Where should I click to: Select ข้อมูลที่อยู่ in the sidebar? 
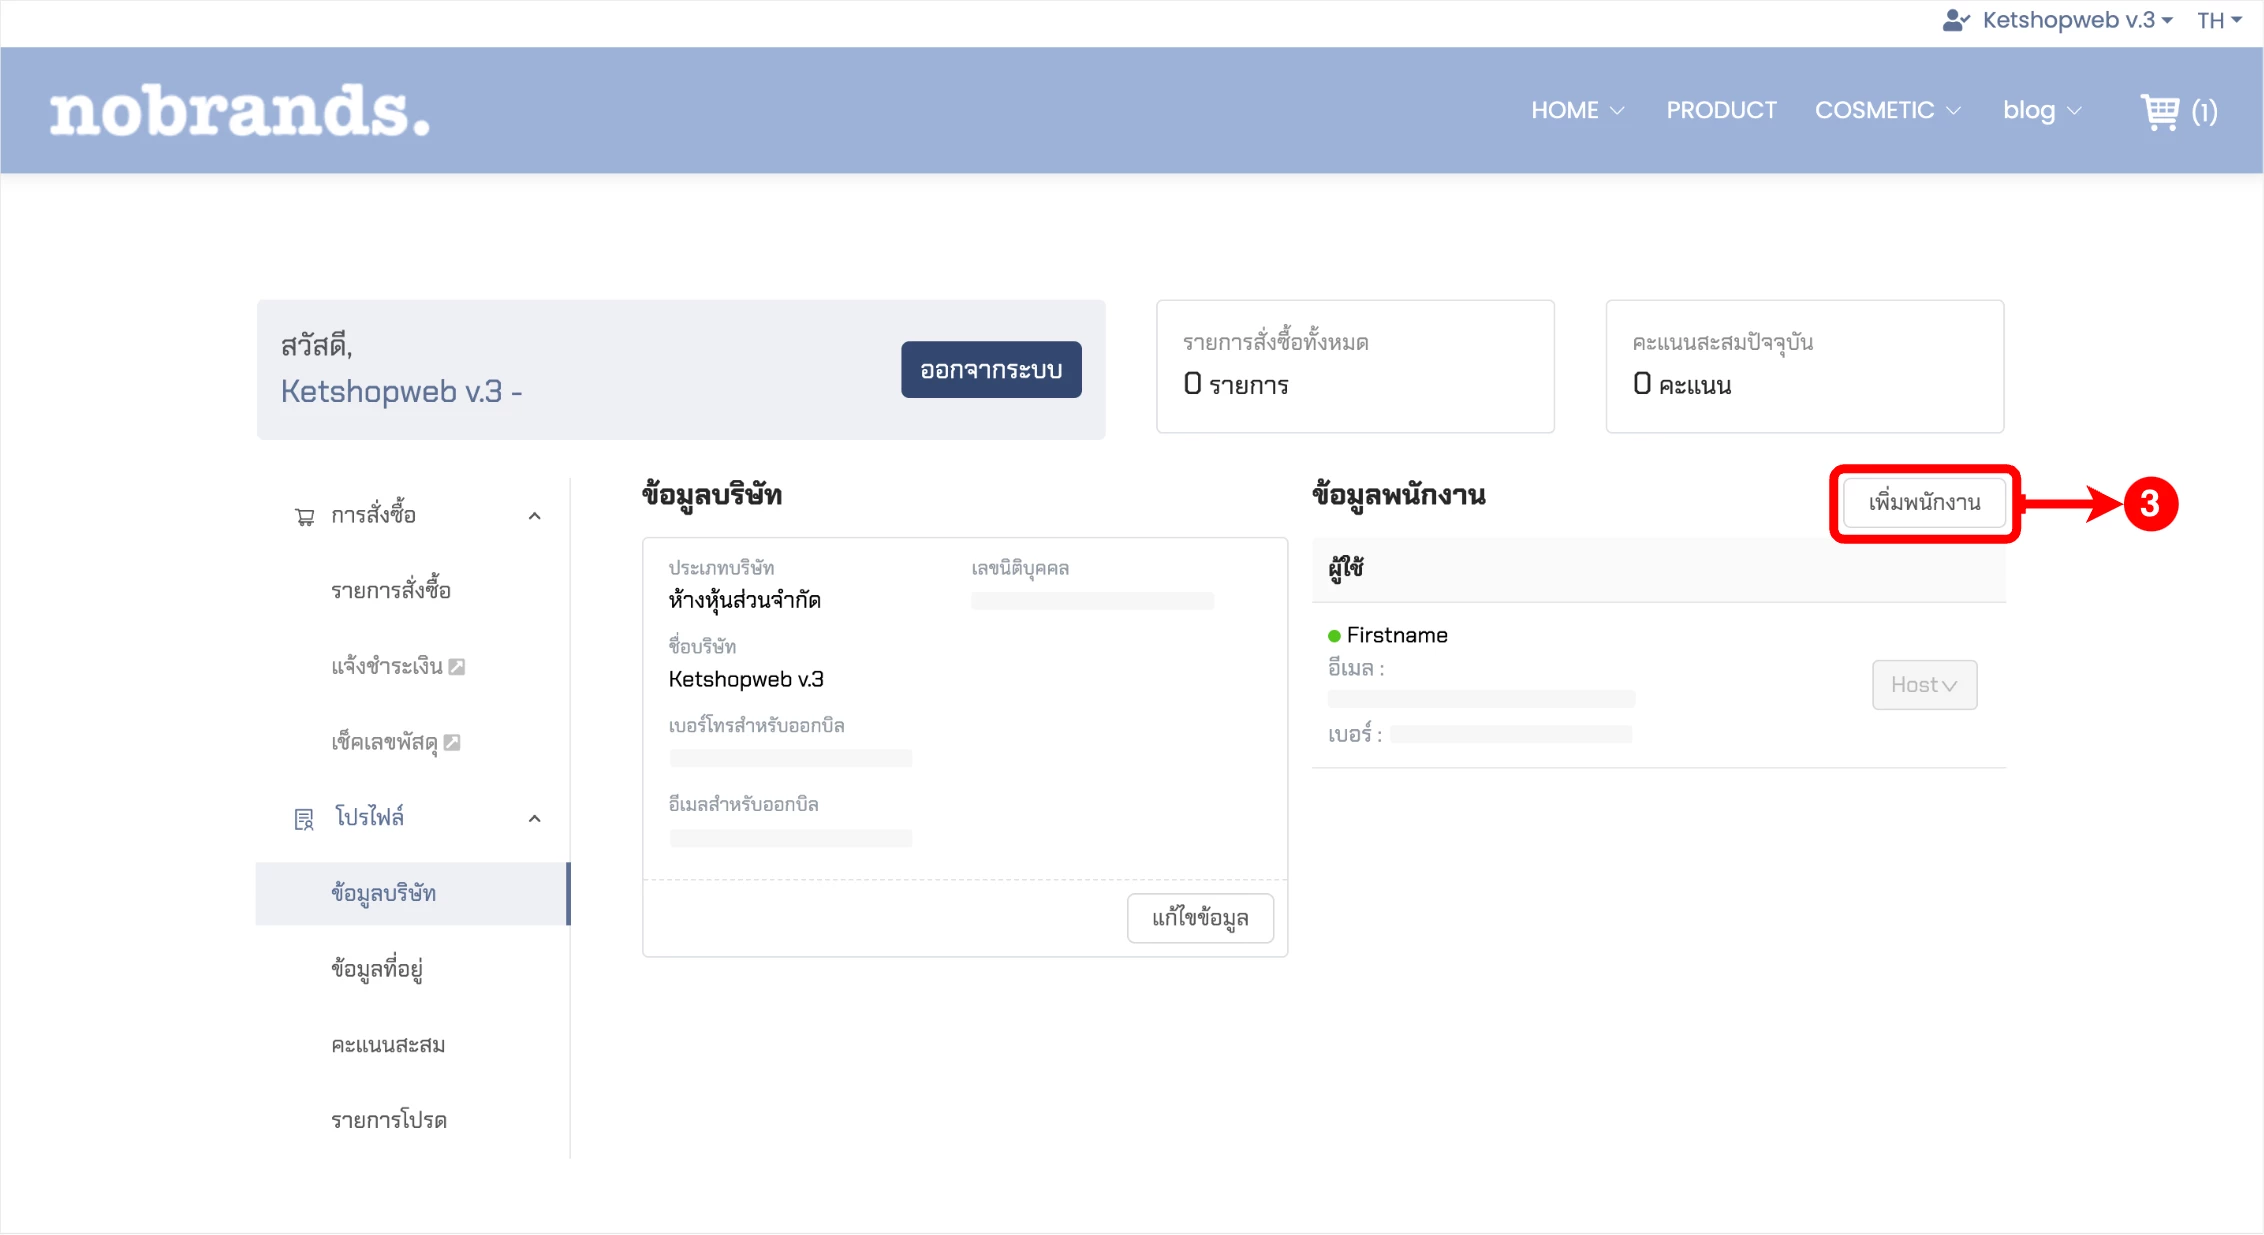(377, 969)
